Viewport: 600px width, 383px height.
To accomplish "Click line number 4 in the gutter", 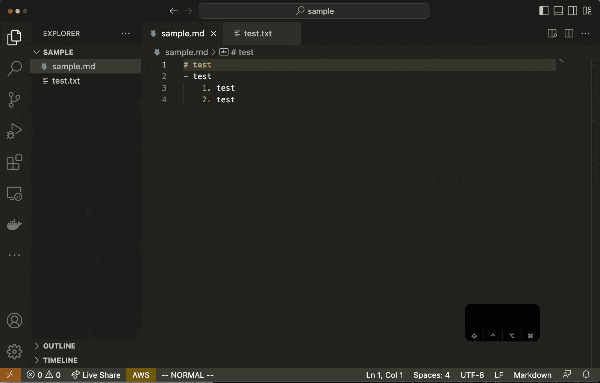I will (x=164, y=99).
